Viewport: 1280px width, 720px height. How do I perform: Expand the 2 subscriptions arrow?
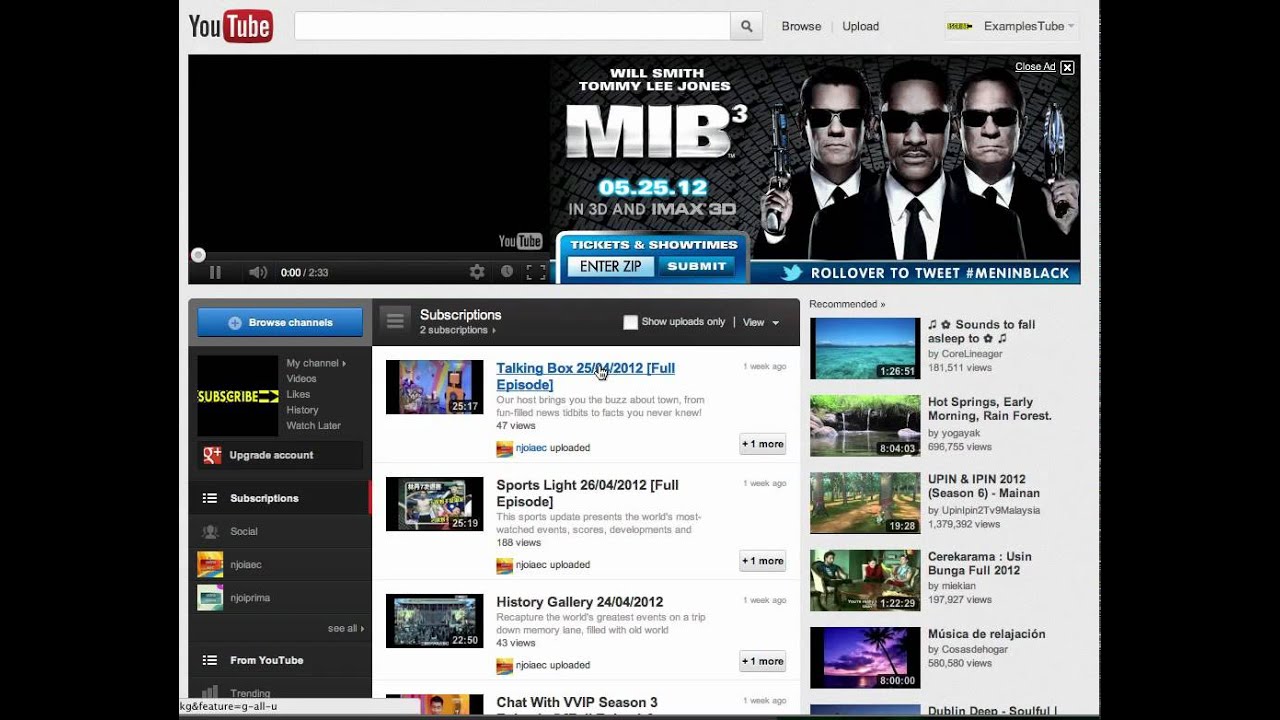pos(493,330)
